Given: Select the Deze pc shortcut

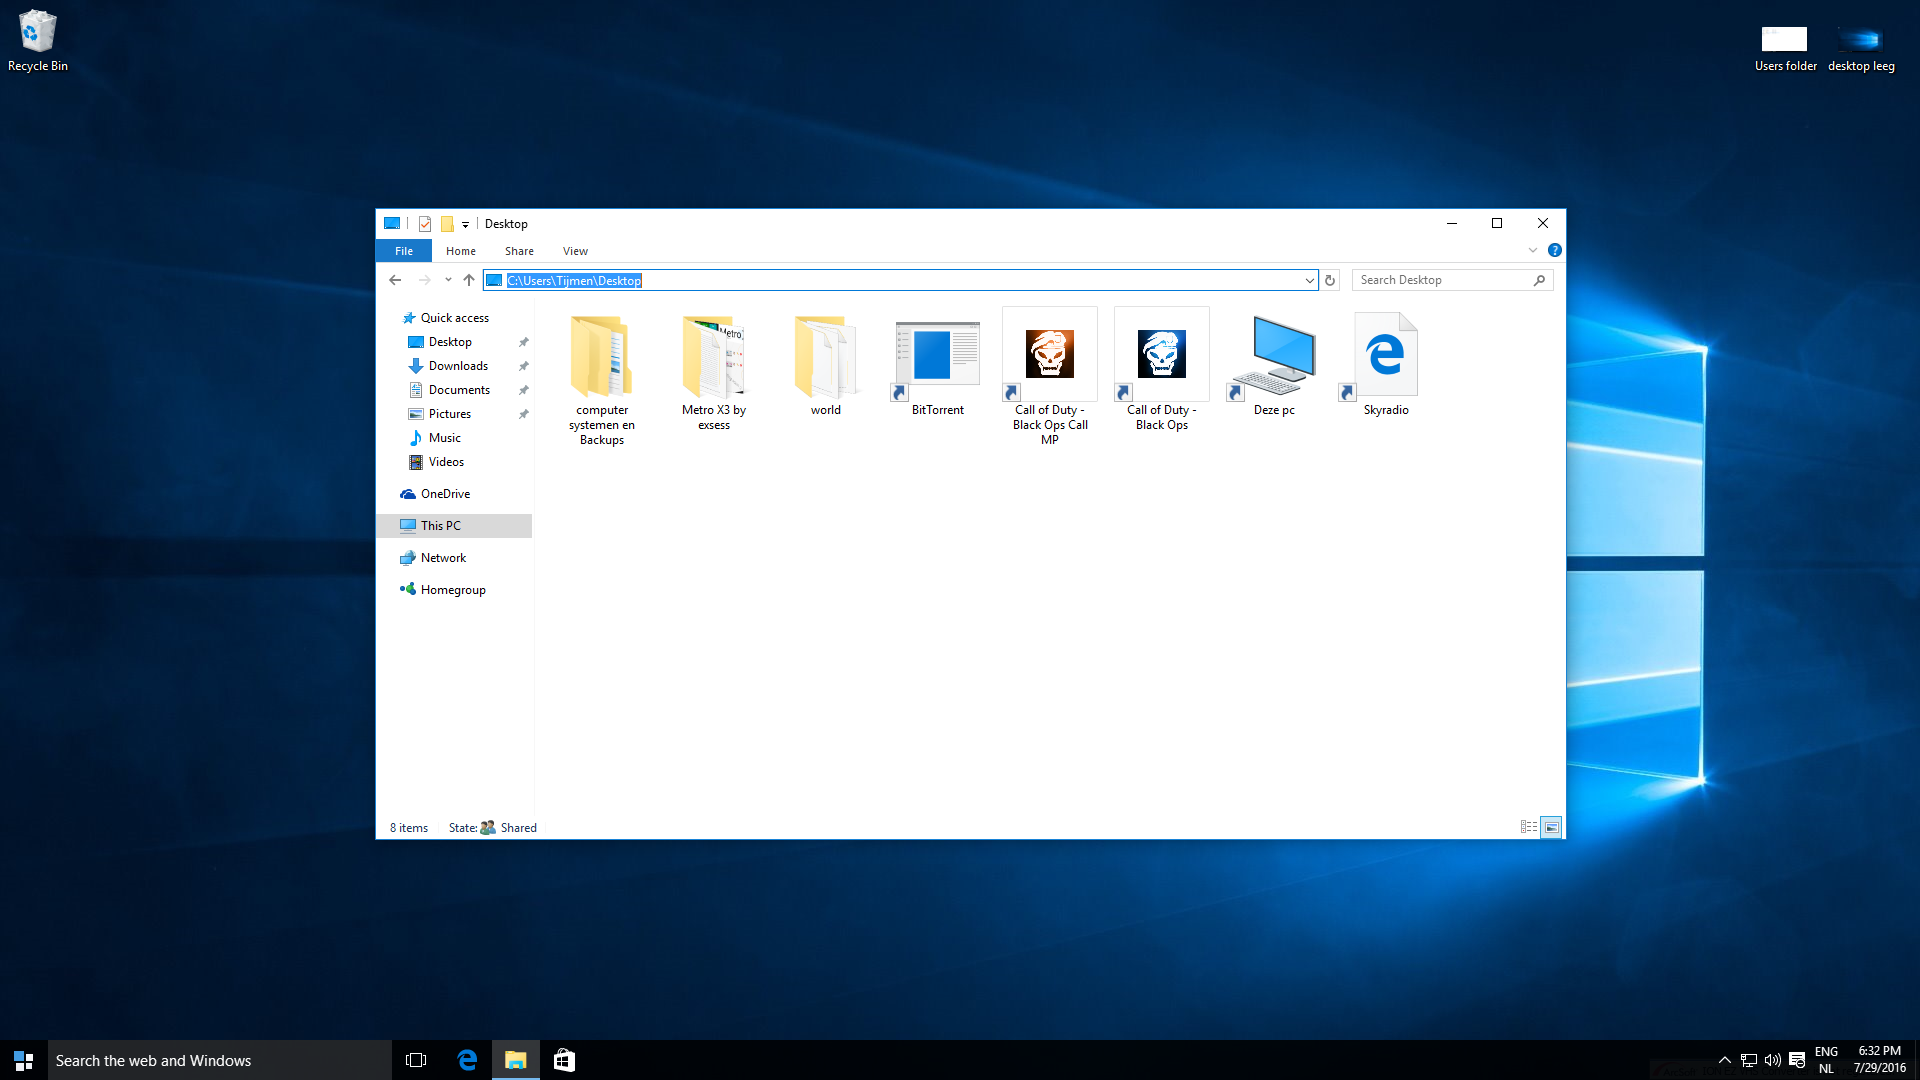Looking at the screenshot, I should (x=1274, y=364).
